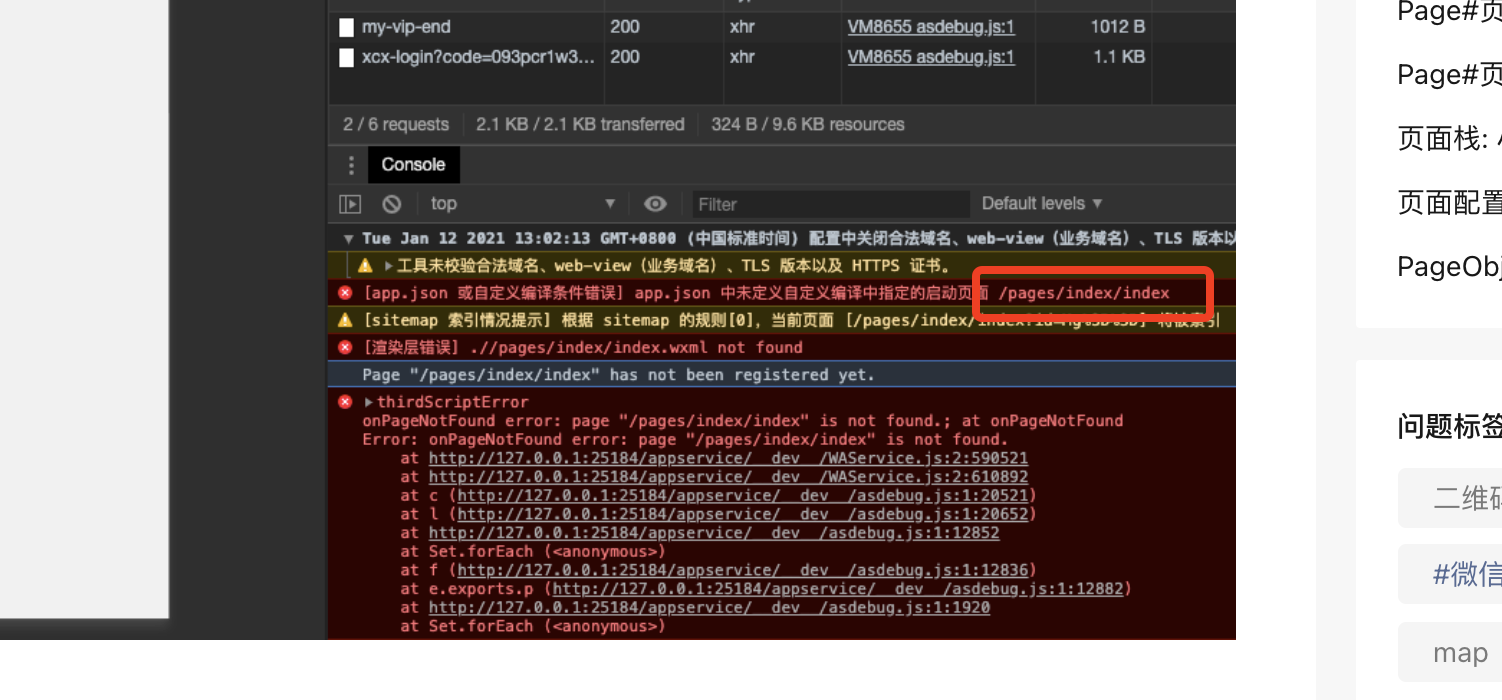Image resolution: width=1502 pixels, height=700 pixels.
Task: Click the xhr type cell of my-vip-end
Action: [x=742, y=27]
